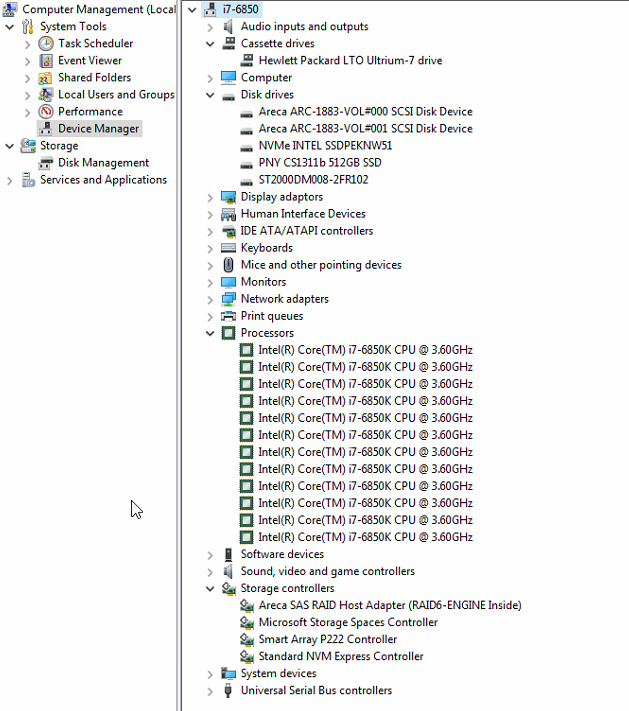Screen dimensions: 629x711
Task: Click the Keyboards category icon
Action: pyautogui.click(x=229, y=248)
